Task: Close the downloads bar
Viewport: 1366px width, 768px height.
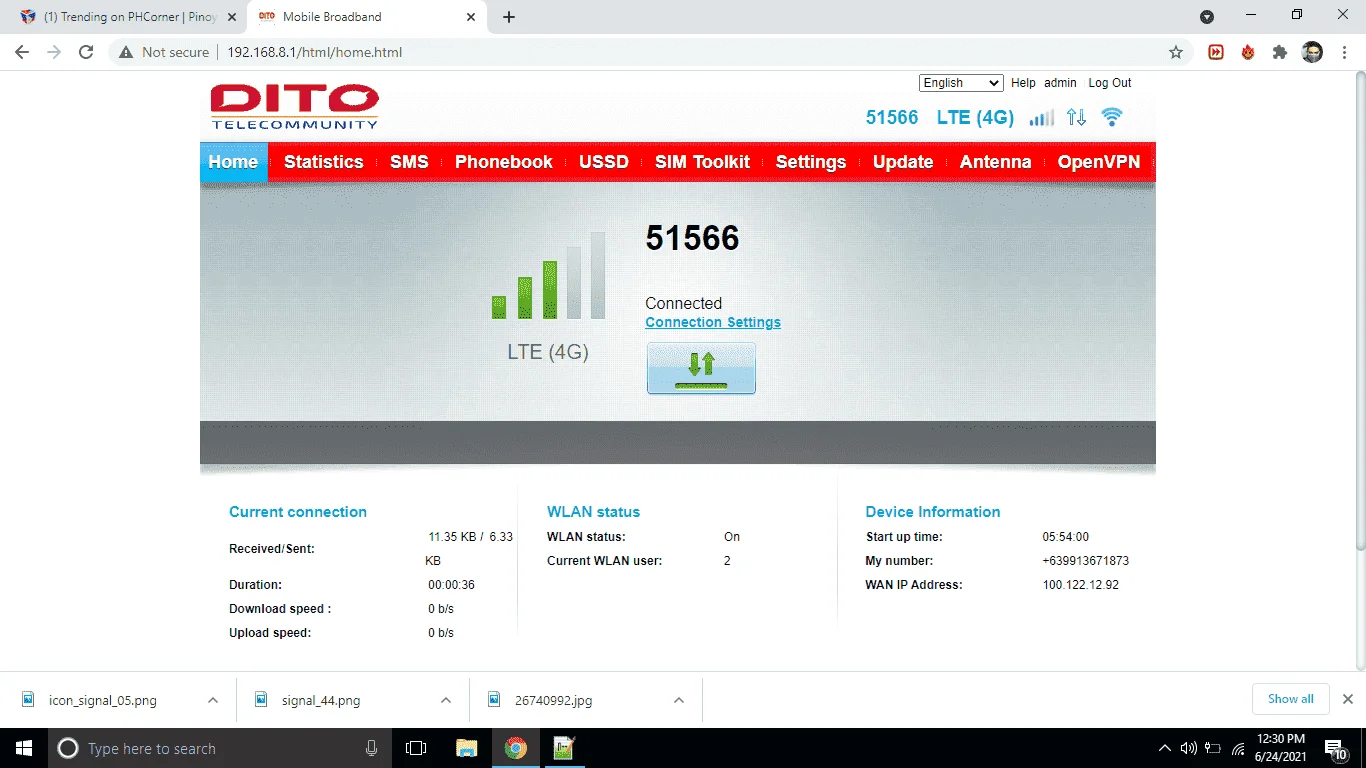Action: [1348, 699]
